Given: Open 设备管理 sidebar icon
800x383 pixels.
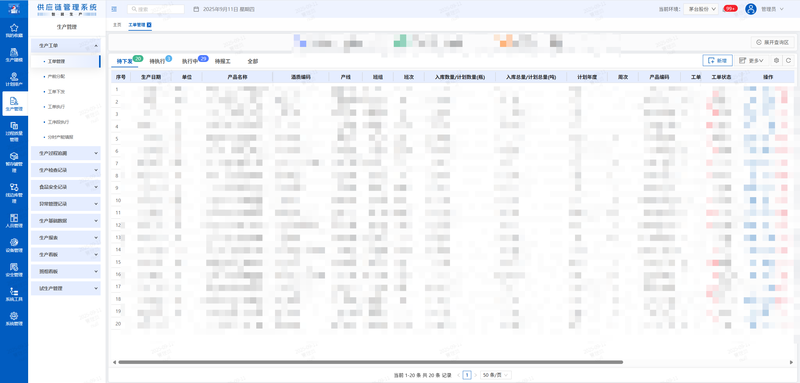Looking at the screenshot, I should click(x=14, y=245).
